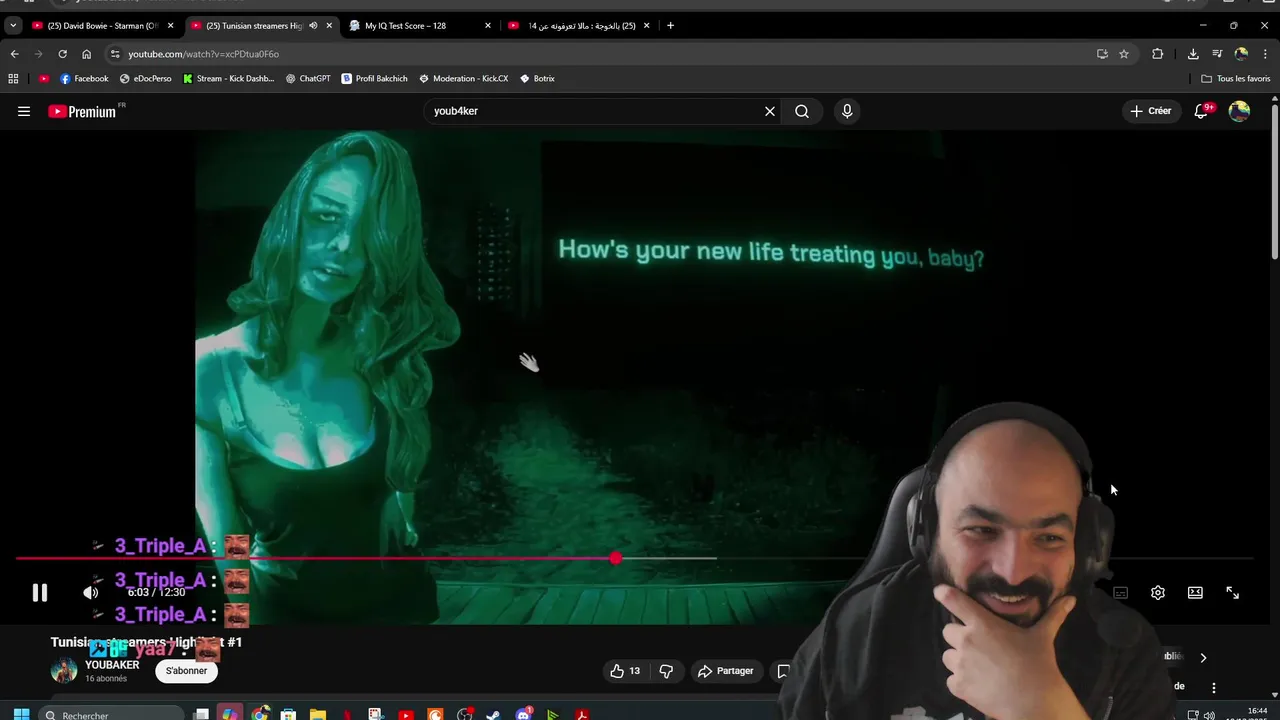The height and width of the screenshot is (720, 1280).
Task: Click the Créer button
Action: (1150, 111)
